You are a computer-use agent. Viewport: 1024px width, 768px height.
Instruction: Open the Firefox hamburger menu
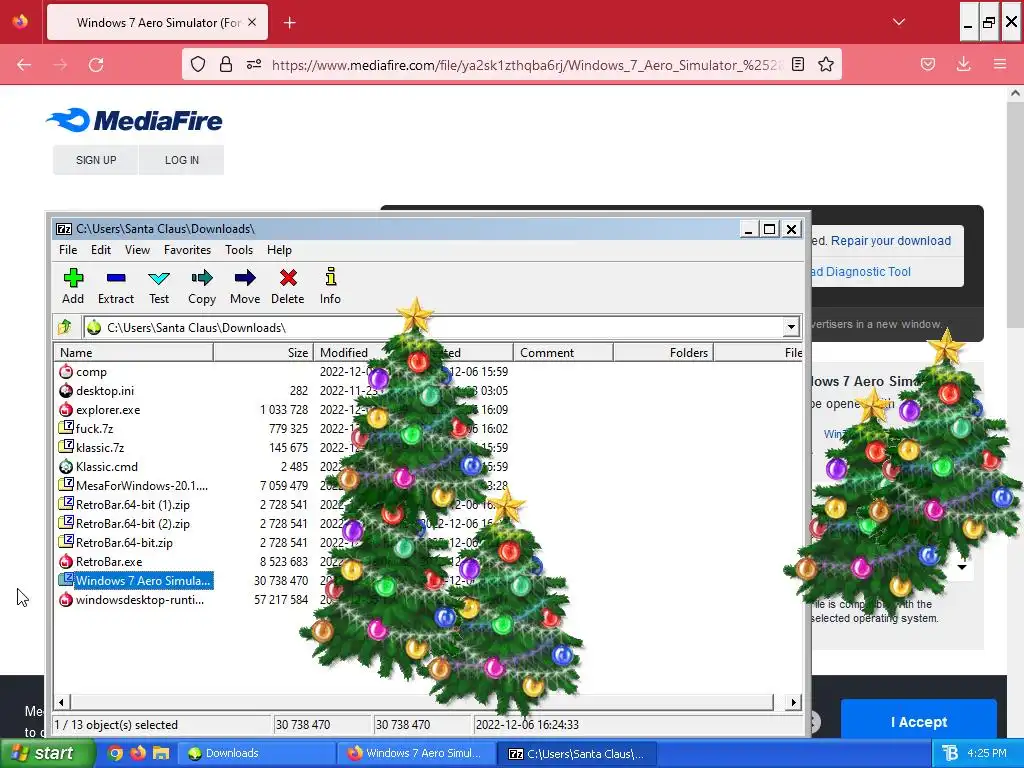1000,64
